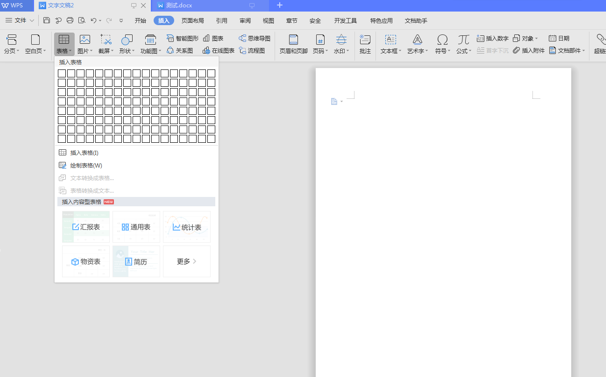Expand the 文件 file menu chevron

32,20
